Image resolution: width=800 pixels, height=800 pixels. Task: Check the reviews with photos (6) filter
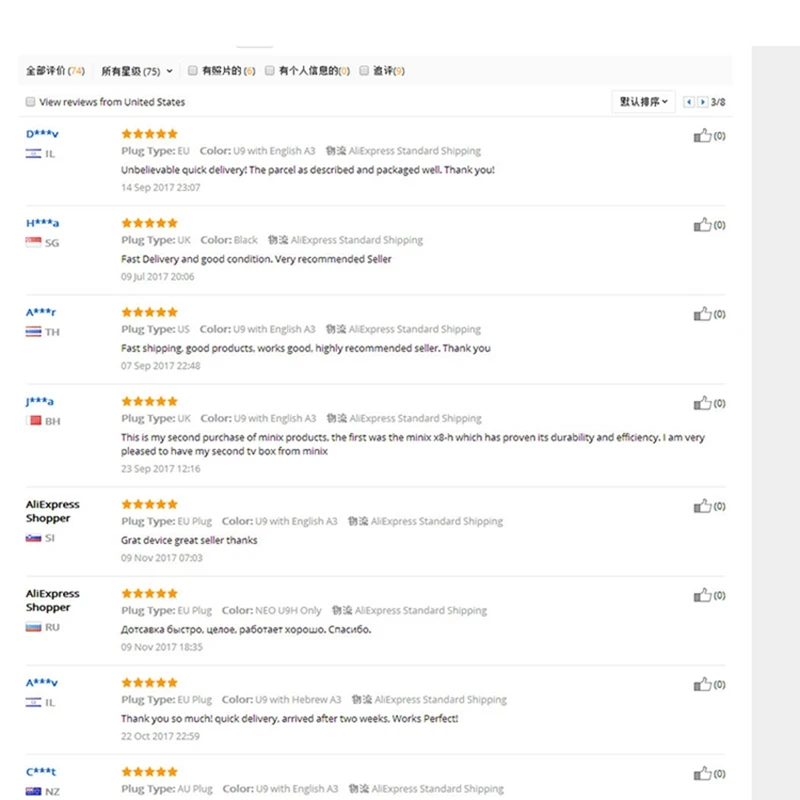(192, 70)
